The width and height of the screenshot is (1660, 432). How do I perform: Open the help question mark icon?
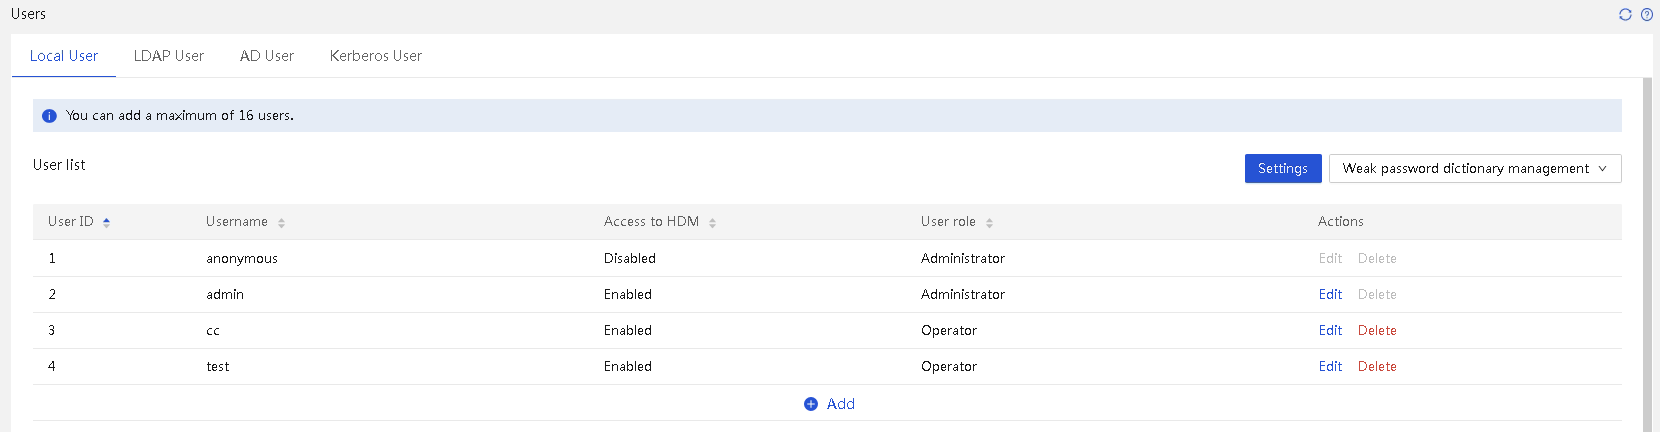click(x=1647, y=14)
